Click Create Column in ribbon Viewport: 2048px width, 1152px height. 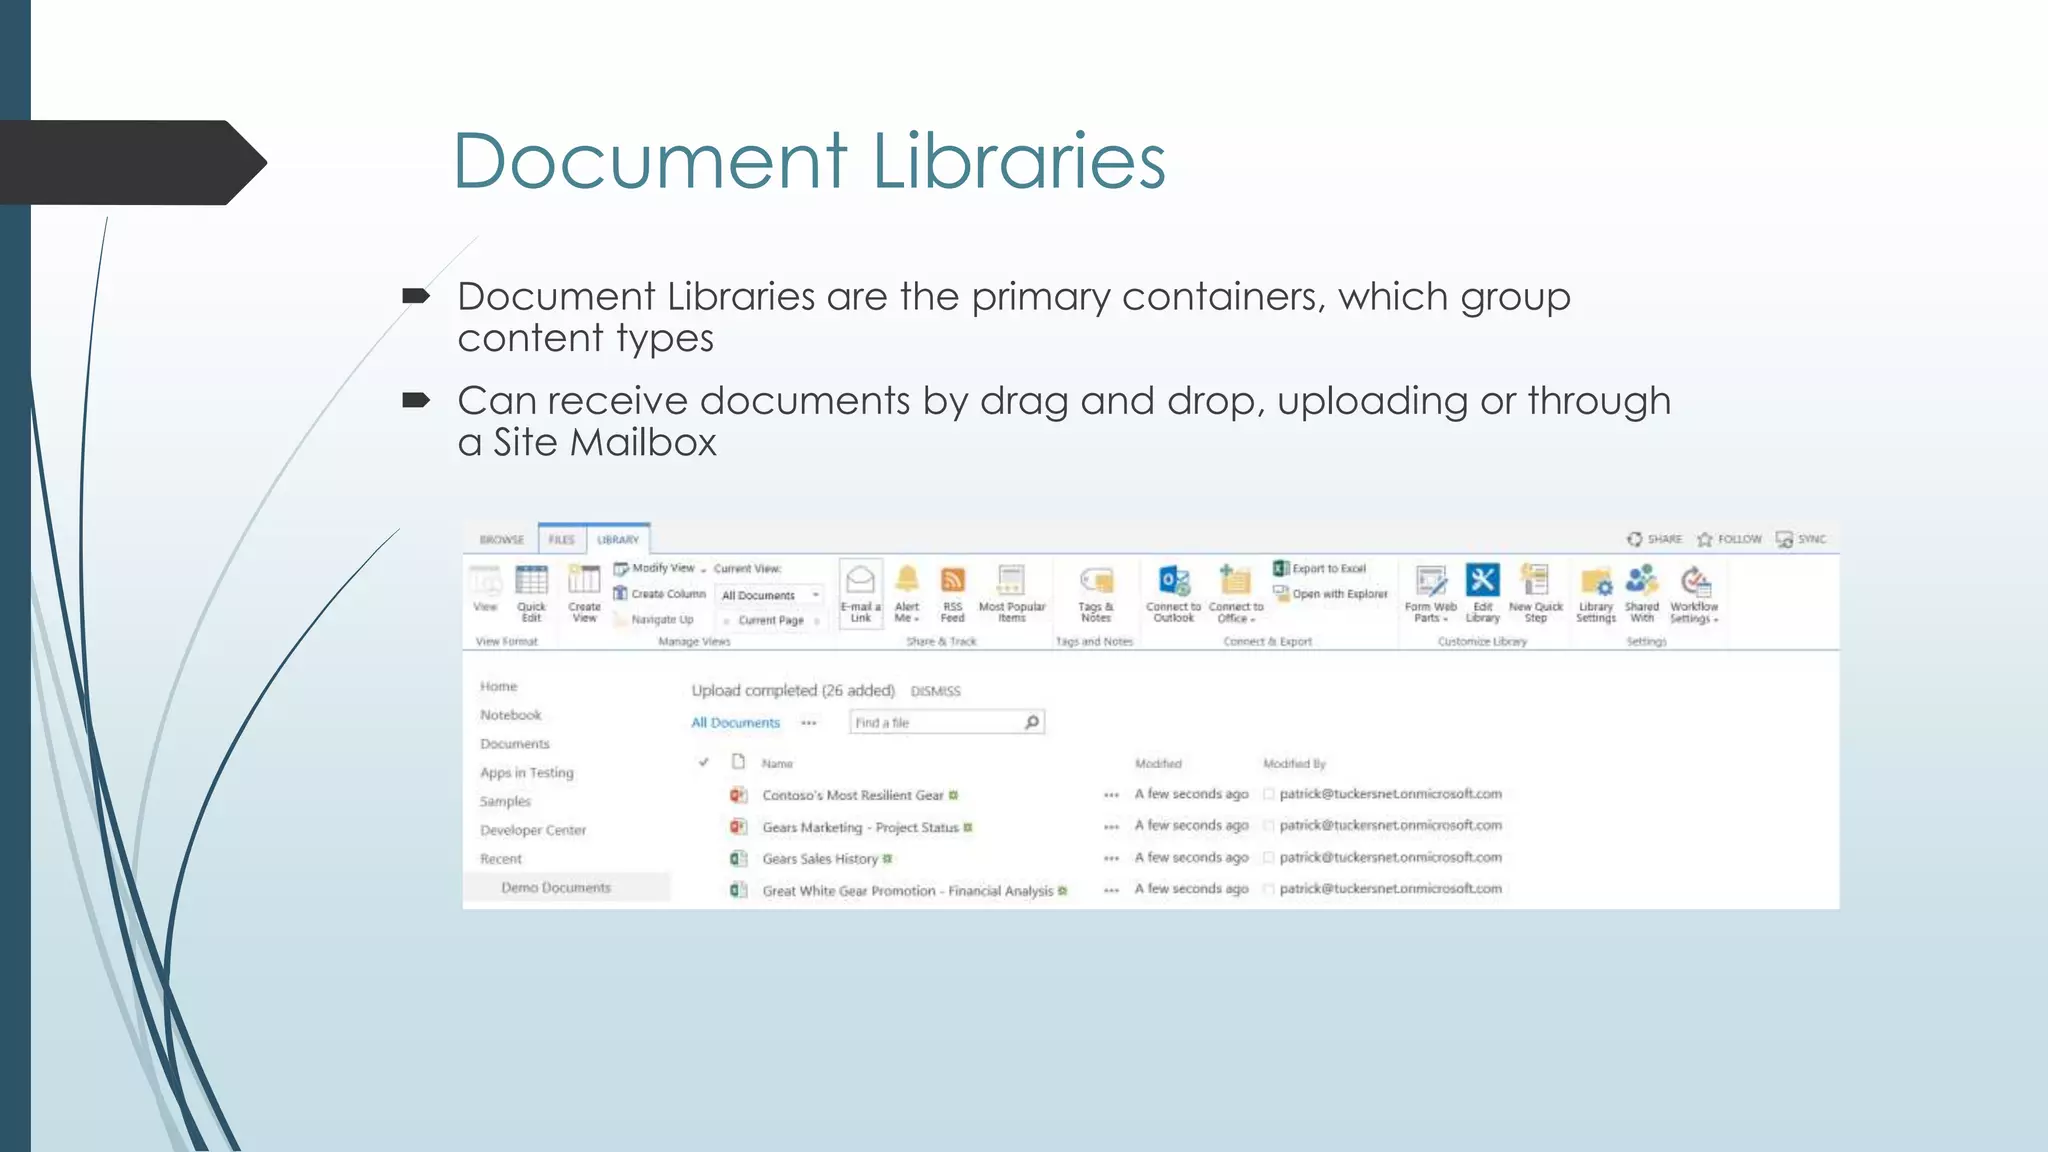click(659, 594)
